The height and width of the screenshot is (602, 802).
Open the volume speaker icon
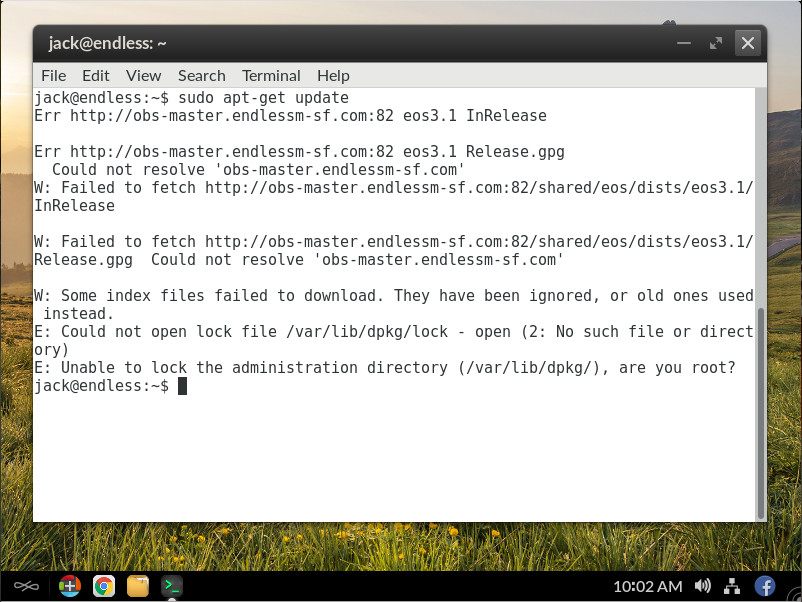(x=702, y=586)
